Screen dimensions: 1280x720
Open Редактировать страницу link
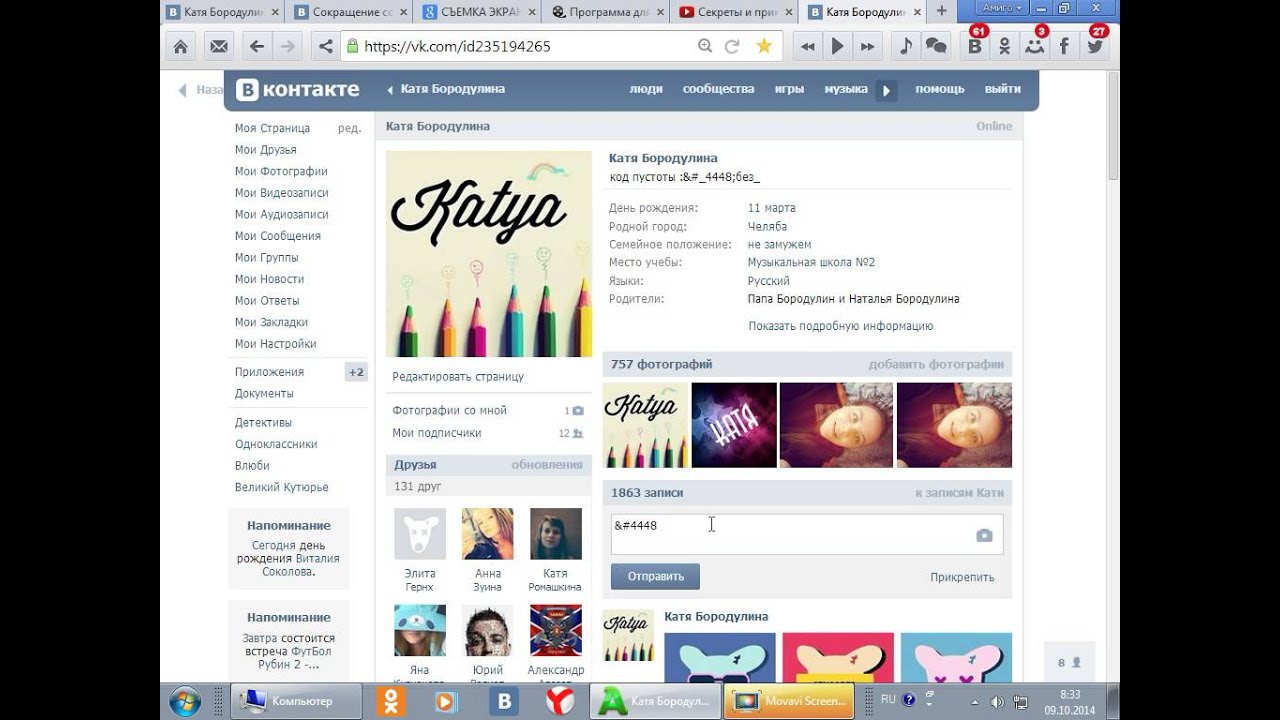click(458, 377)
